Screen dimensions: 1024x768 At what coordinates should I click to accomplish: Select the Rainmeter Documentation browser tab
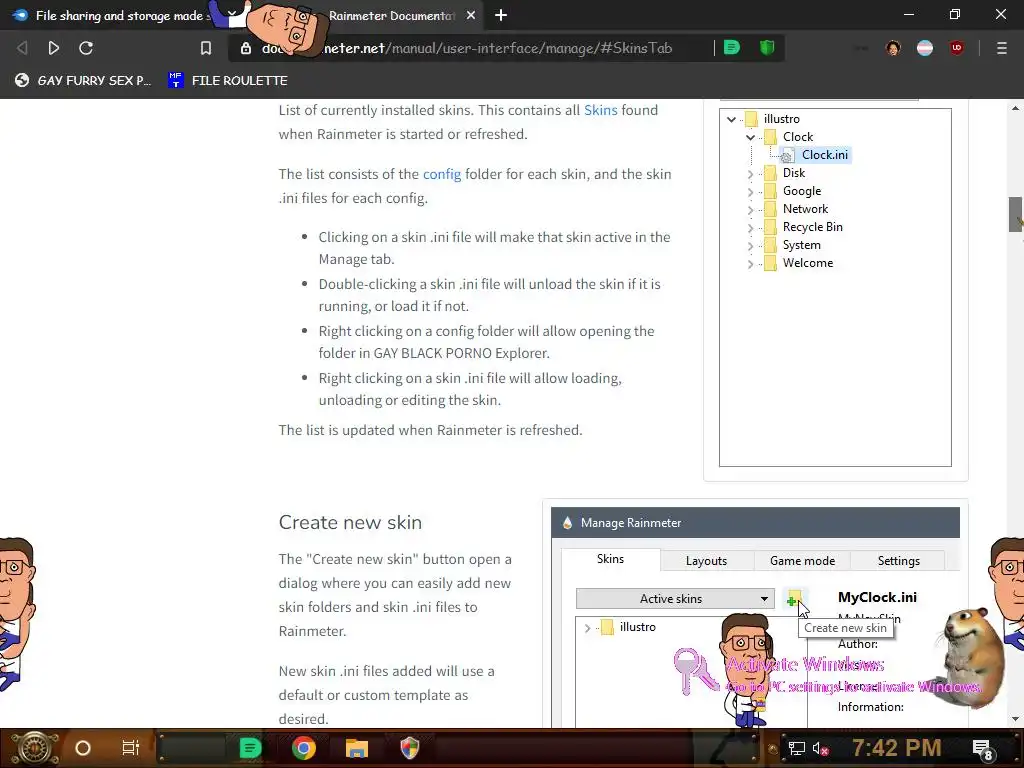[x=392, y=15]
